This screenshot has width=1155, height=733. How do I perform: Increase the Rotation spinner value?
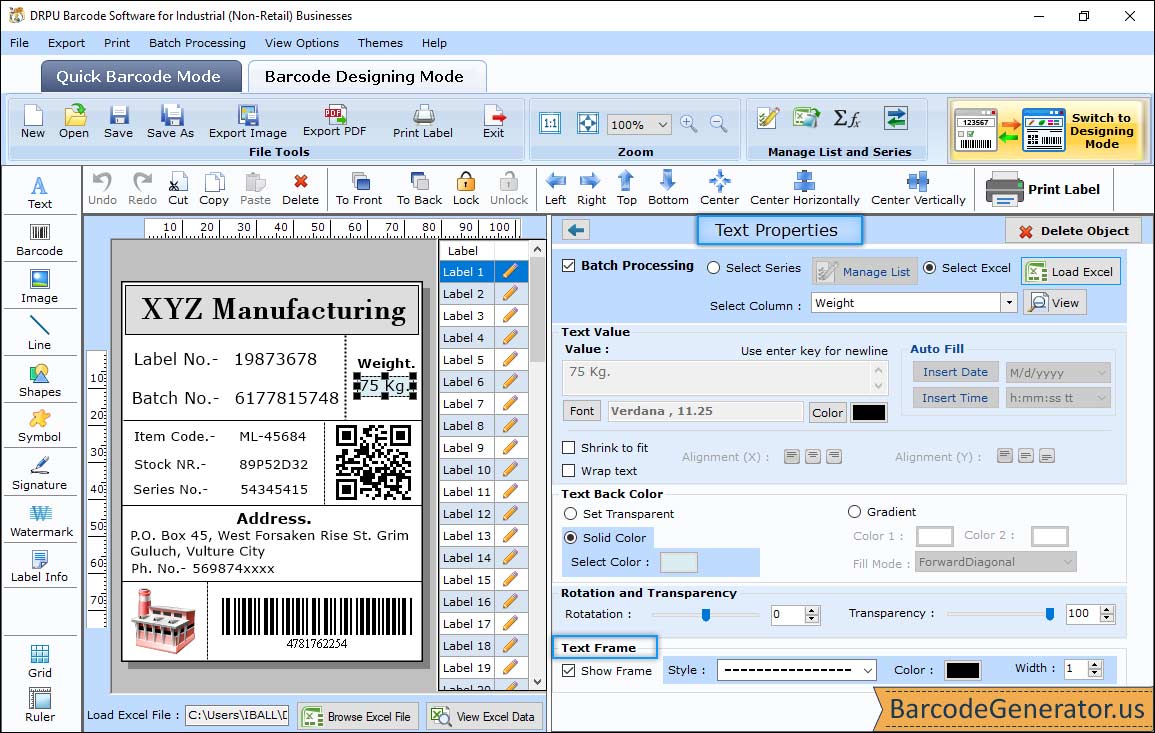pyautogui.click(x=812, y=610)
